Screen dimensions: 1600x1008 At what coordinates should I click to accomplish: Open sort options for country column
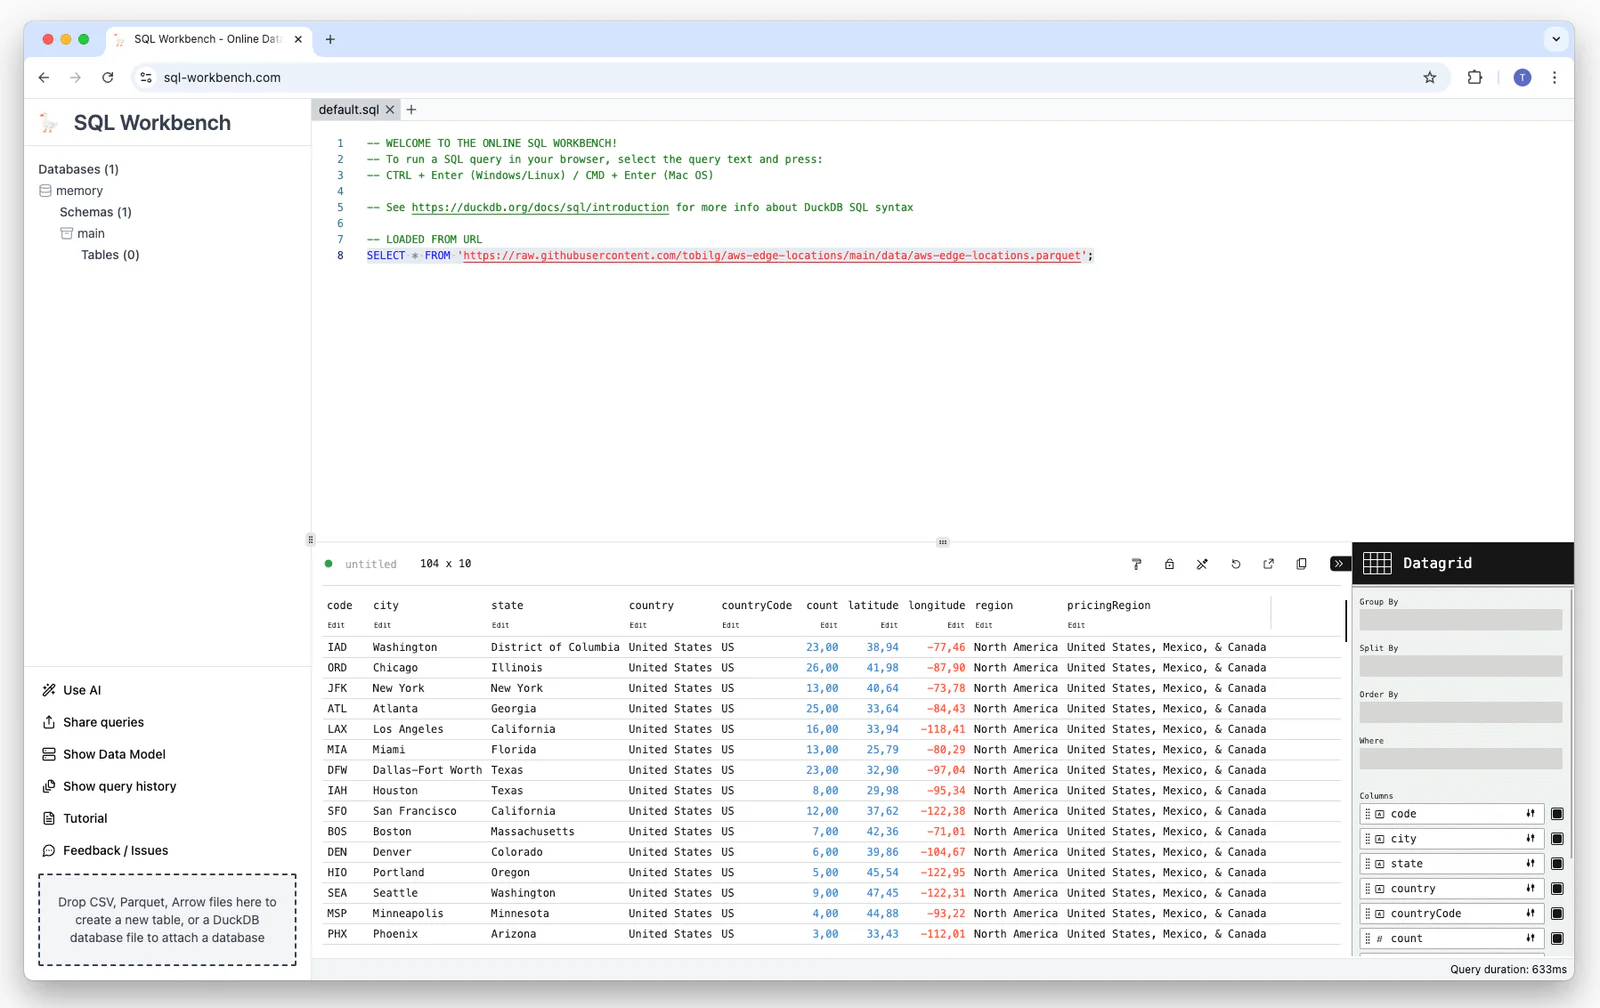coord(1530,889)
